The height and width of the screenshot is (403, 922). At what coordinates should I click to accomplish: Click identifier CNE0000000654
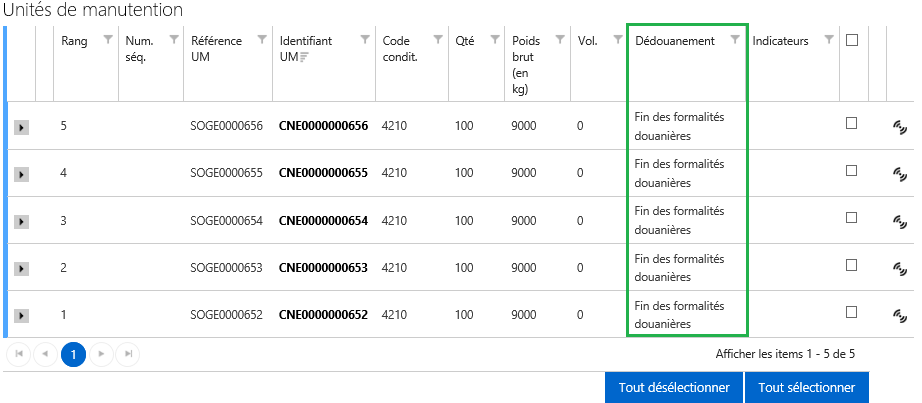pos(323,221)
